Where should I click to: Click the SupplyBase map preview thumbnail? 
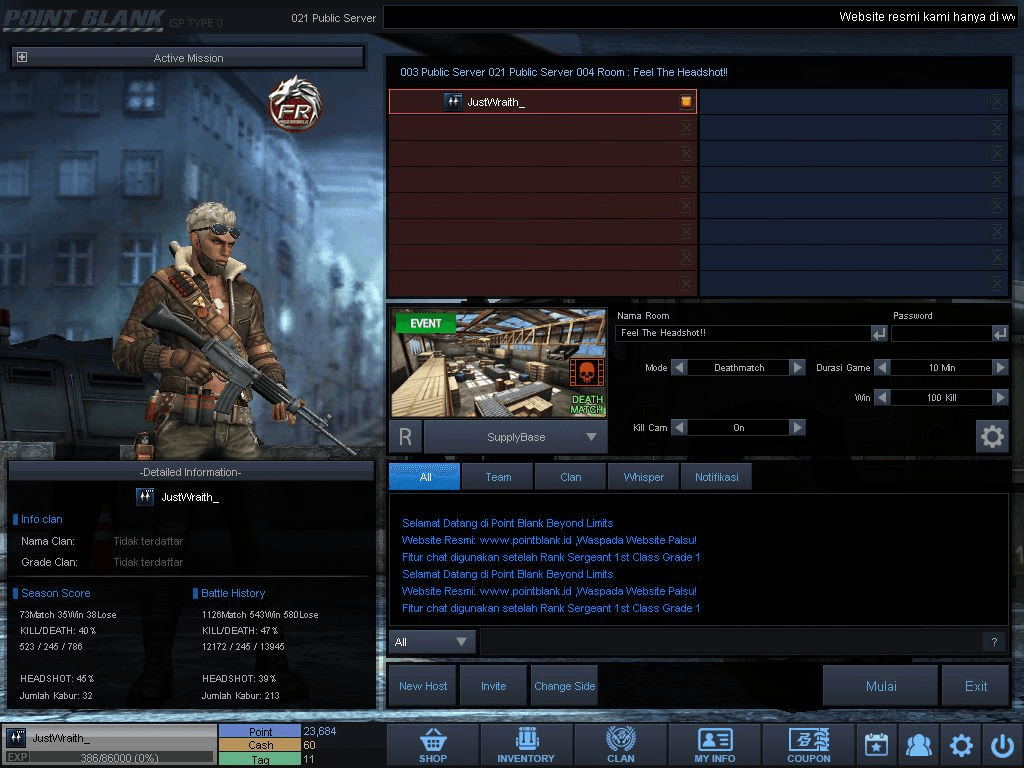pos(499,363)
